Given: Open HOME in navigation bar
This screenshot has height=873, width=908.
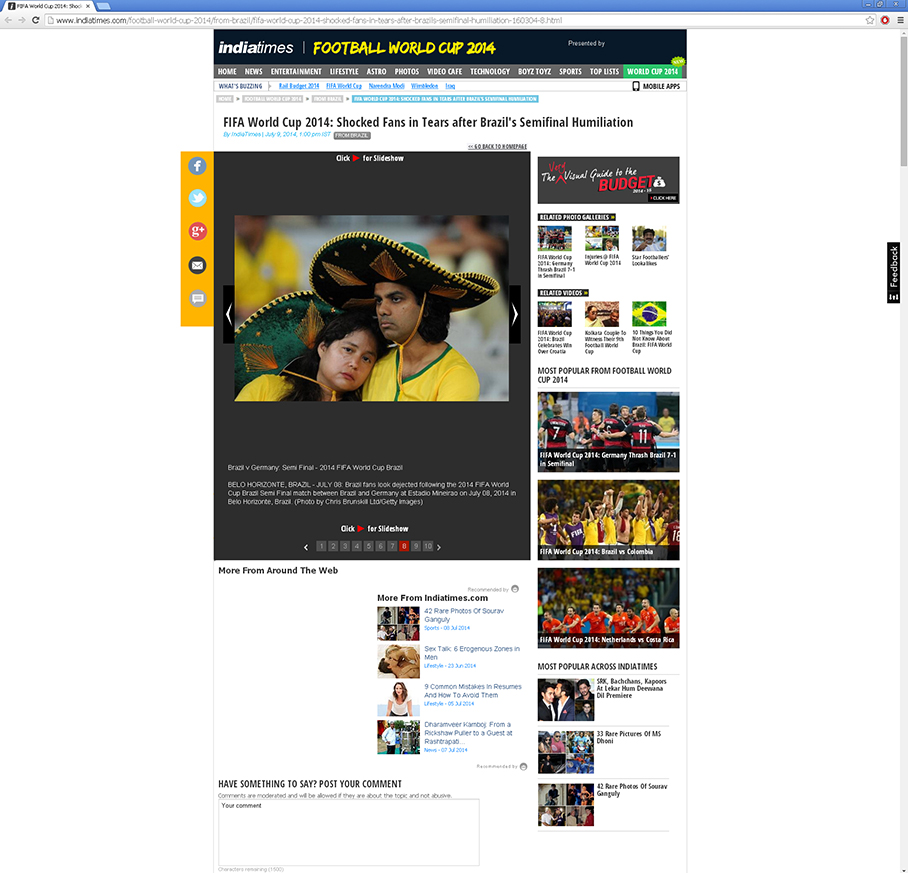Looking at the screenshot, I should point(227,72).
